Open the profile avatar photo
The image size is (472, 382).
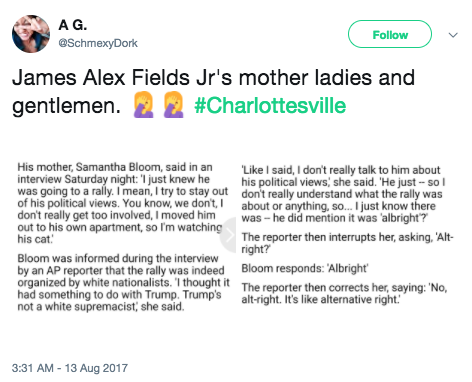point(31,34)
